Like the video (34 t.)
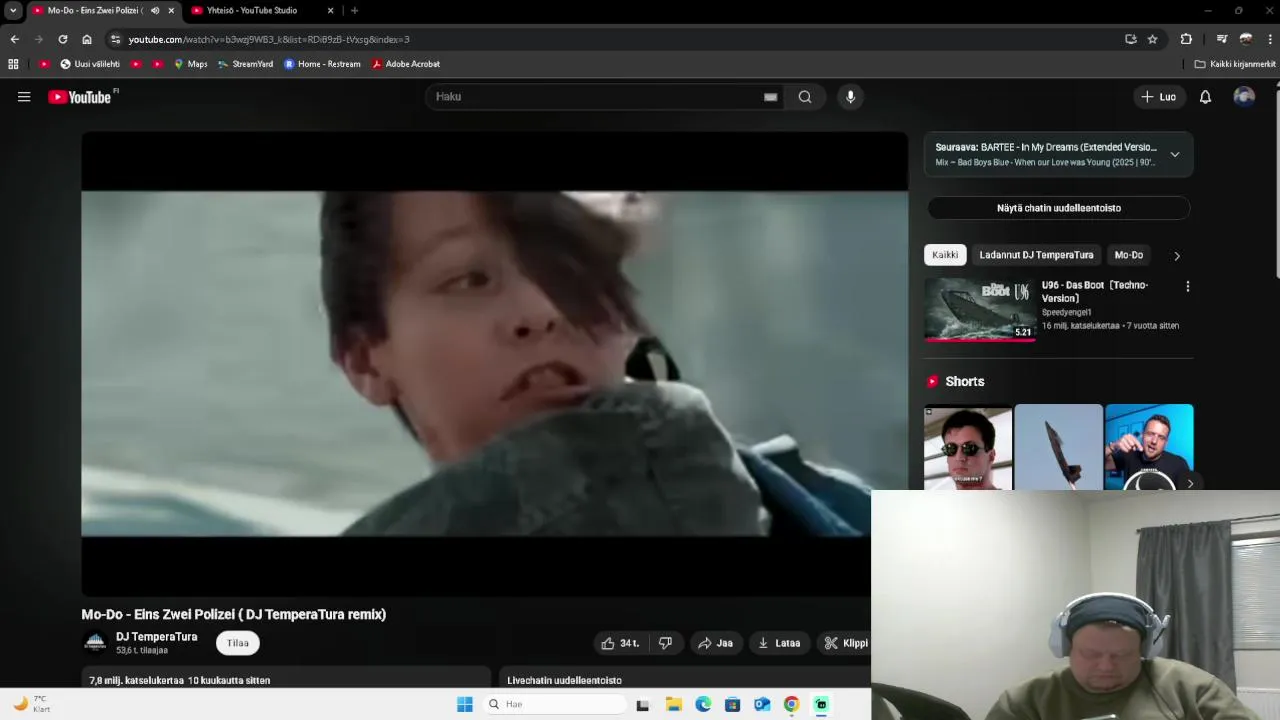The image size is (1280, 720). pyautogui.click(x=620, y=643)
